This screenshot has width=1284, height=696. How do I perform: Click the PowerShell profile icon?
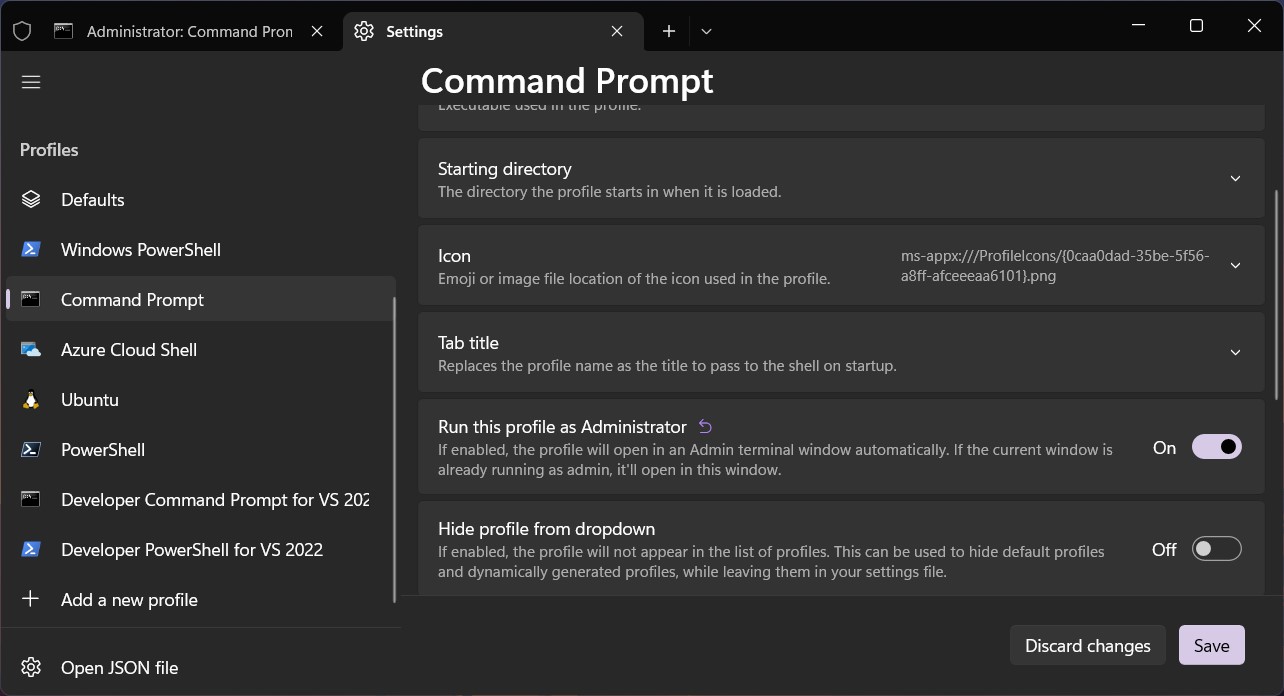(31, 450)
